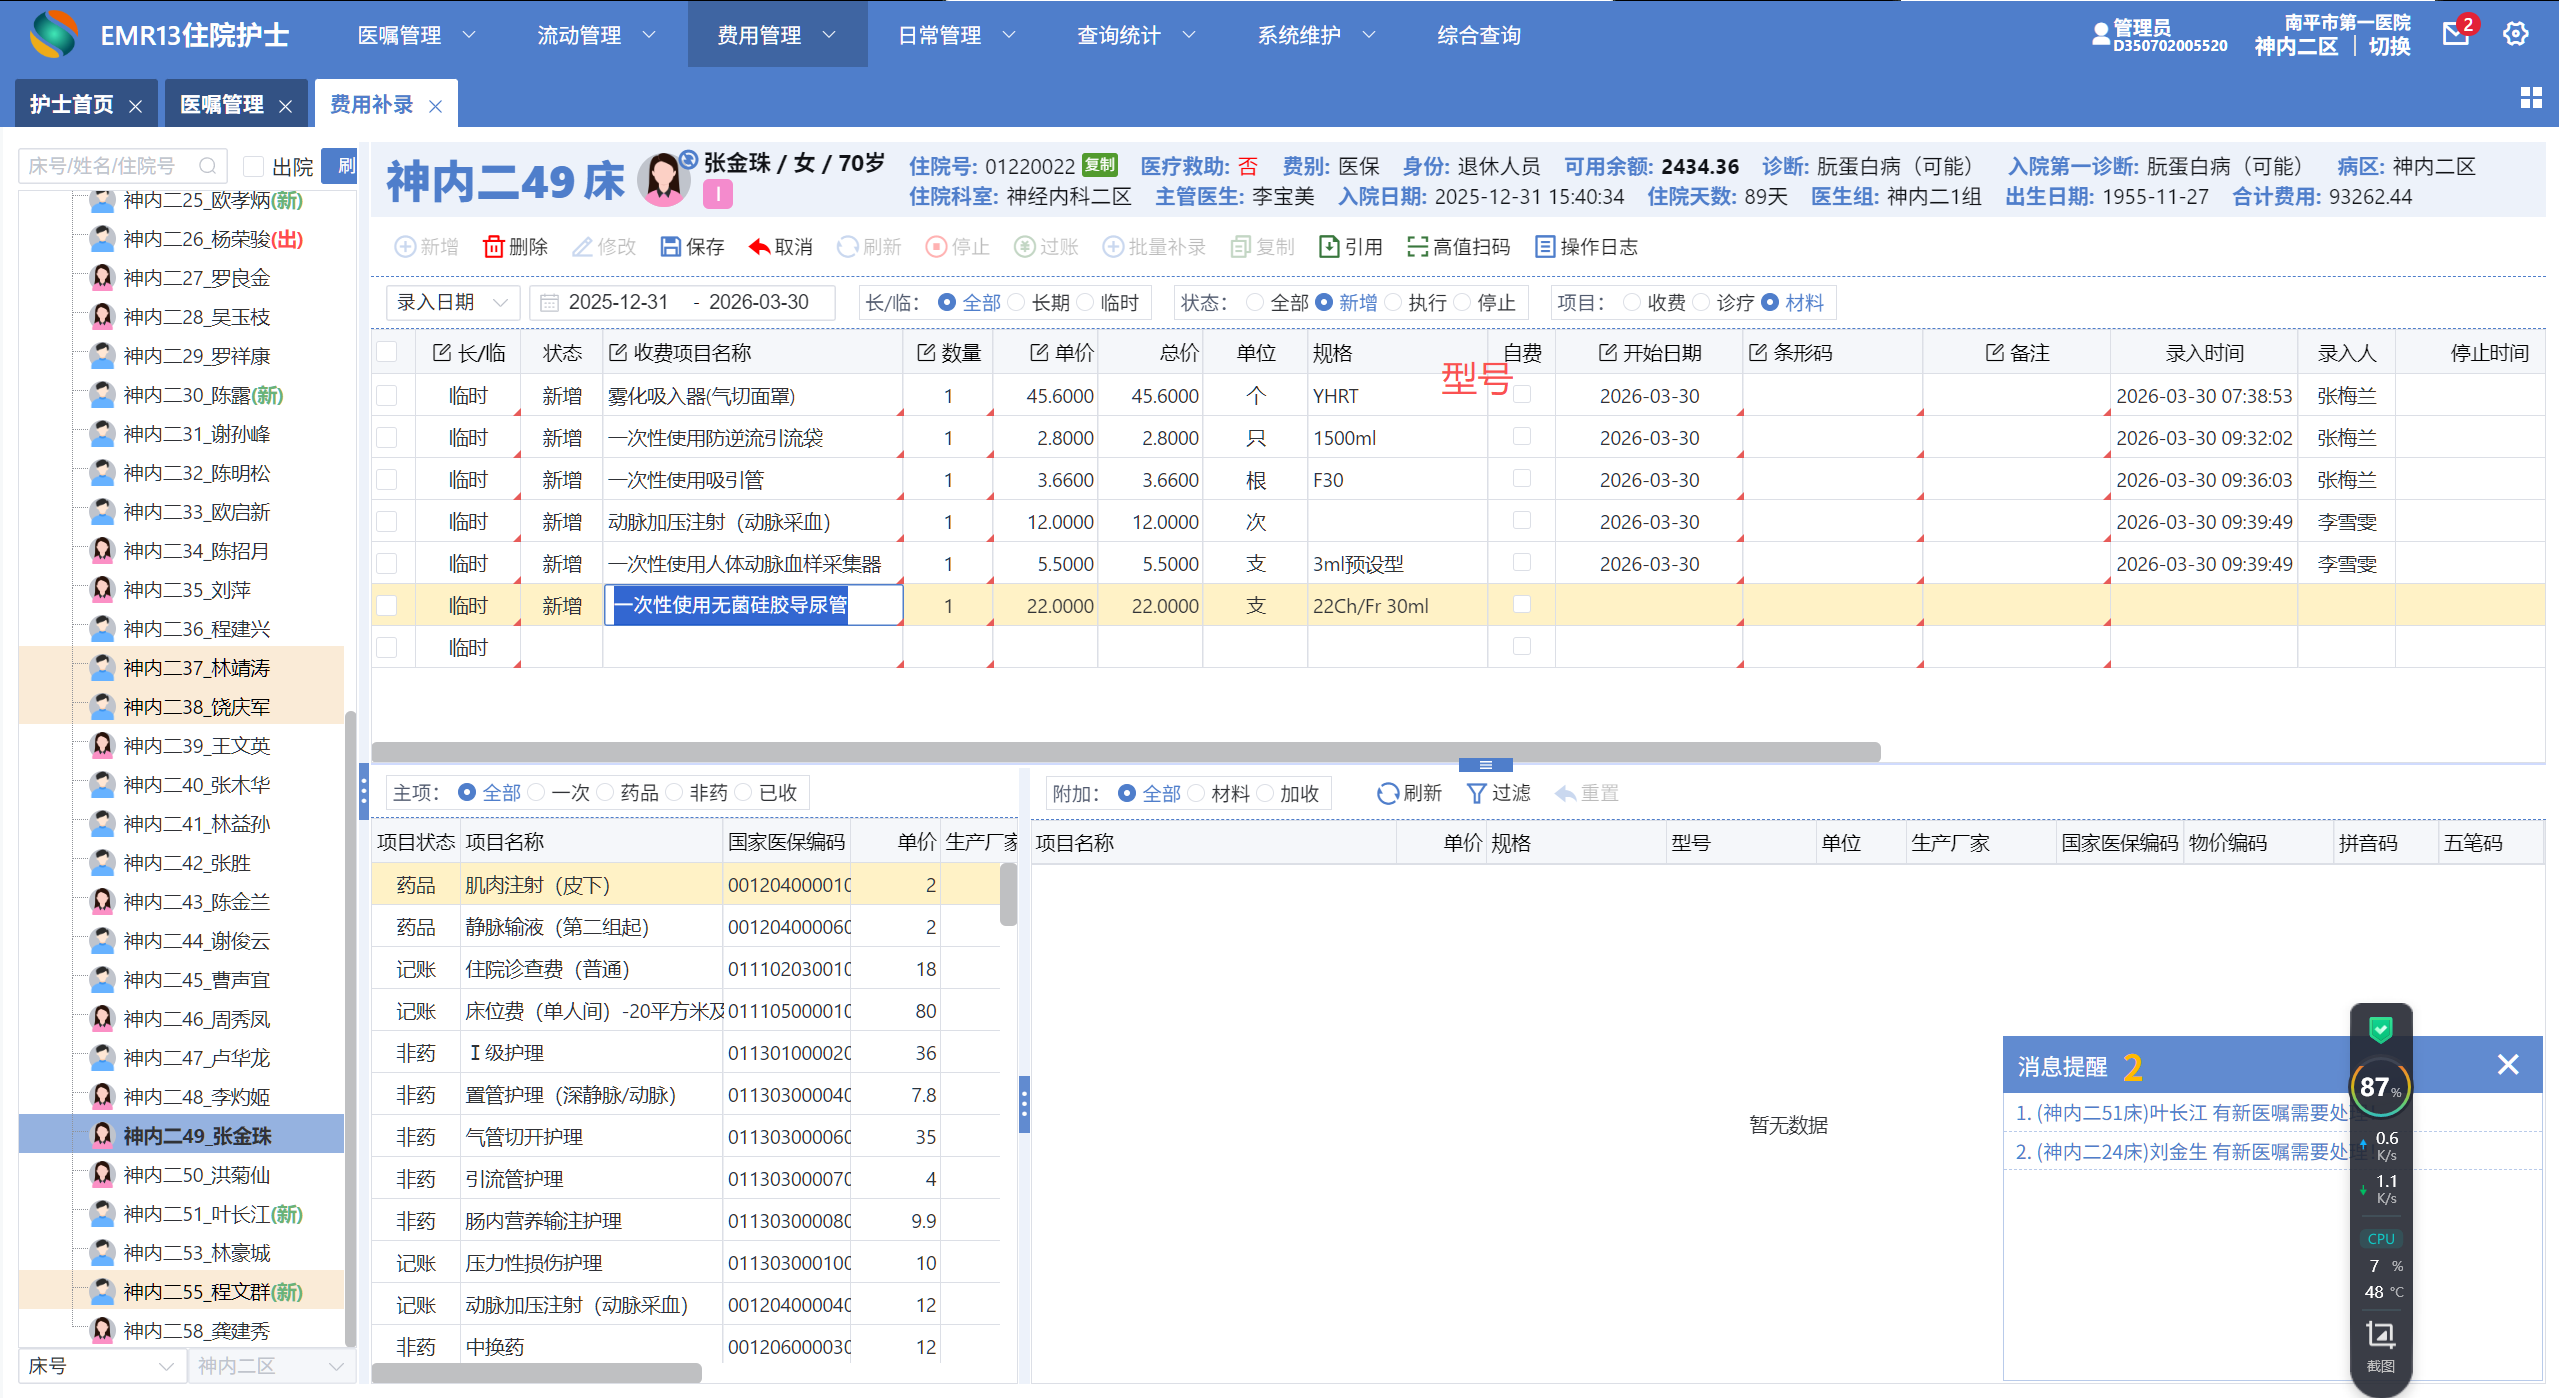Open the mail notification icon
This screenshot has height=1398, width=2559.
2455,34
